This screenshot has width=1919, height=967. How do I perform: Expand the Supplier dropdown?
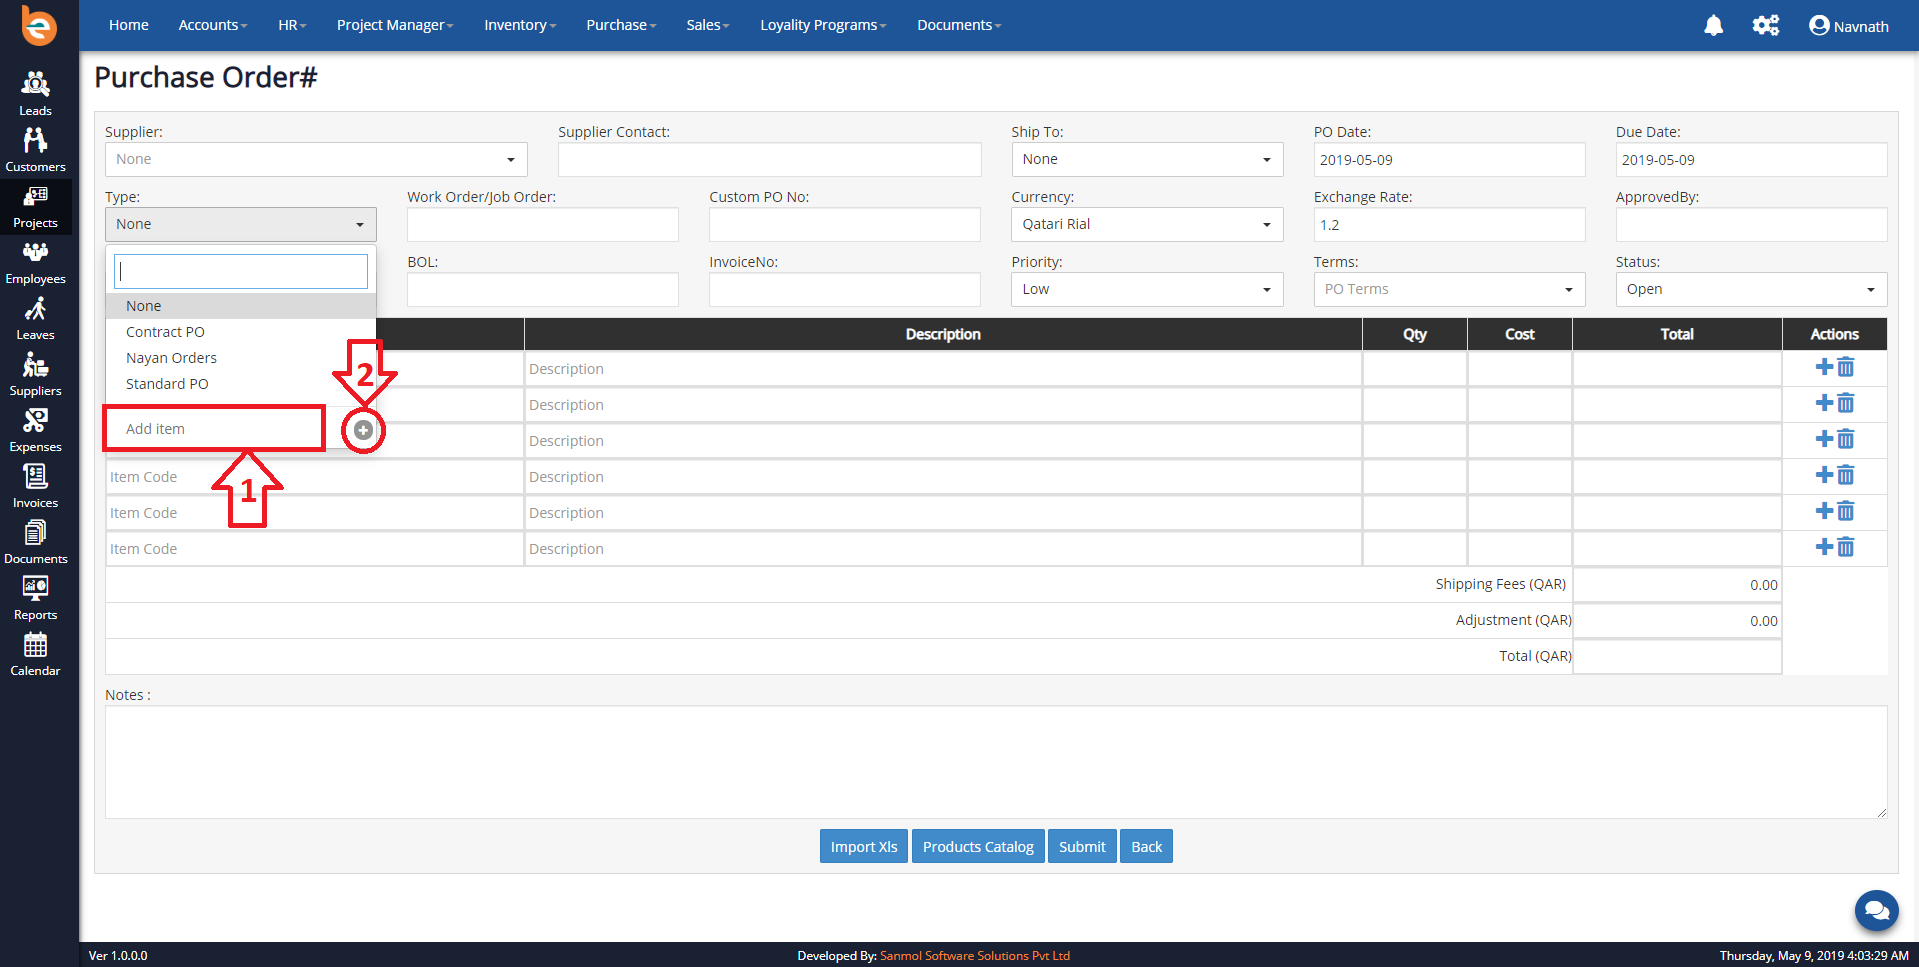click(316, 160)
